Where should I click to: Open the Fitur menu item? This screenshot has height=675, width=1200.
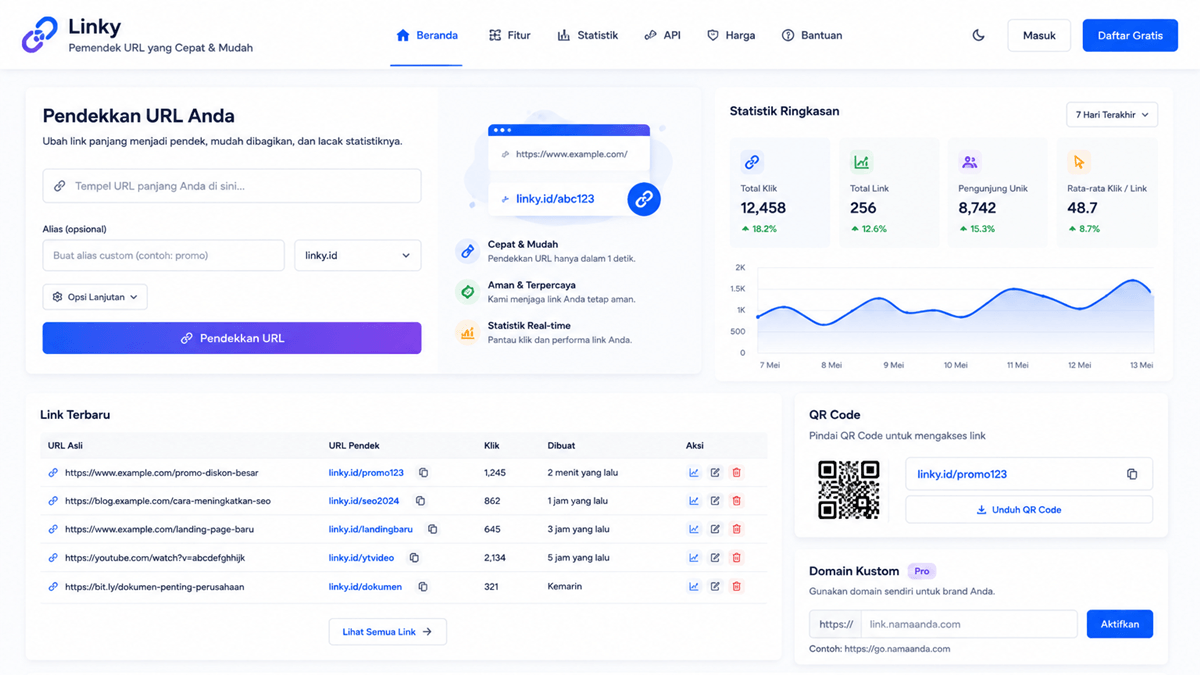tap(510, 35)
